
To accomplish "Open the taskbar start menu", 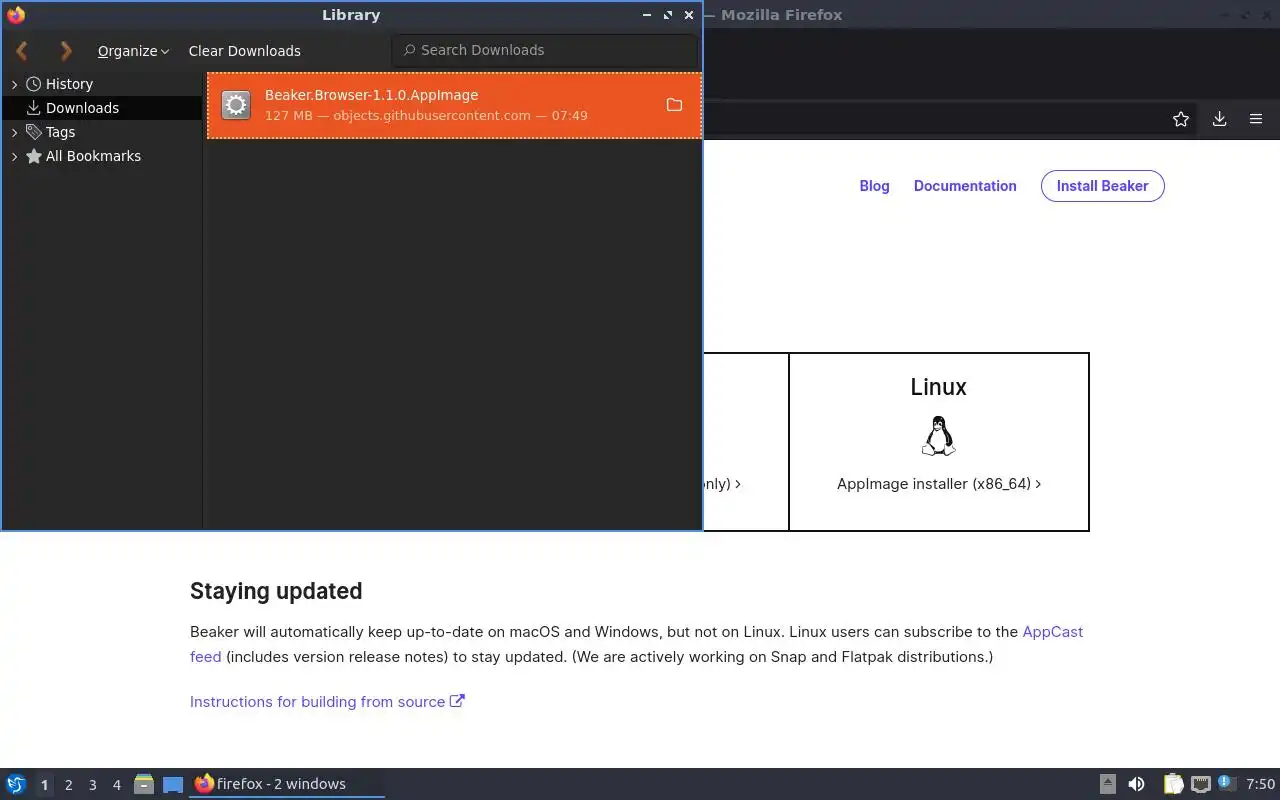I will pyautogui.click(x=16, y=784).
